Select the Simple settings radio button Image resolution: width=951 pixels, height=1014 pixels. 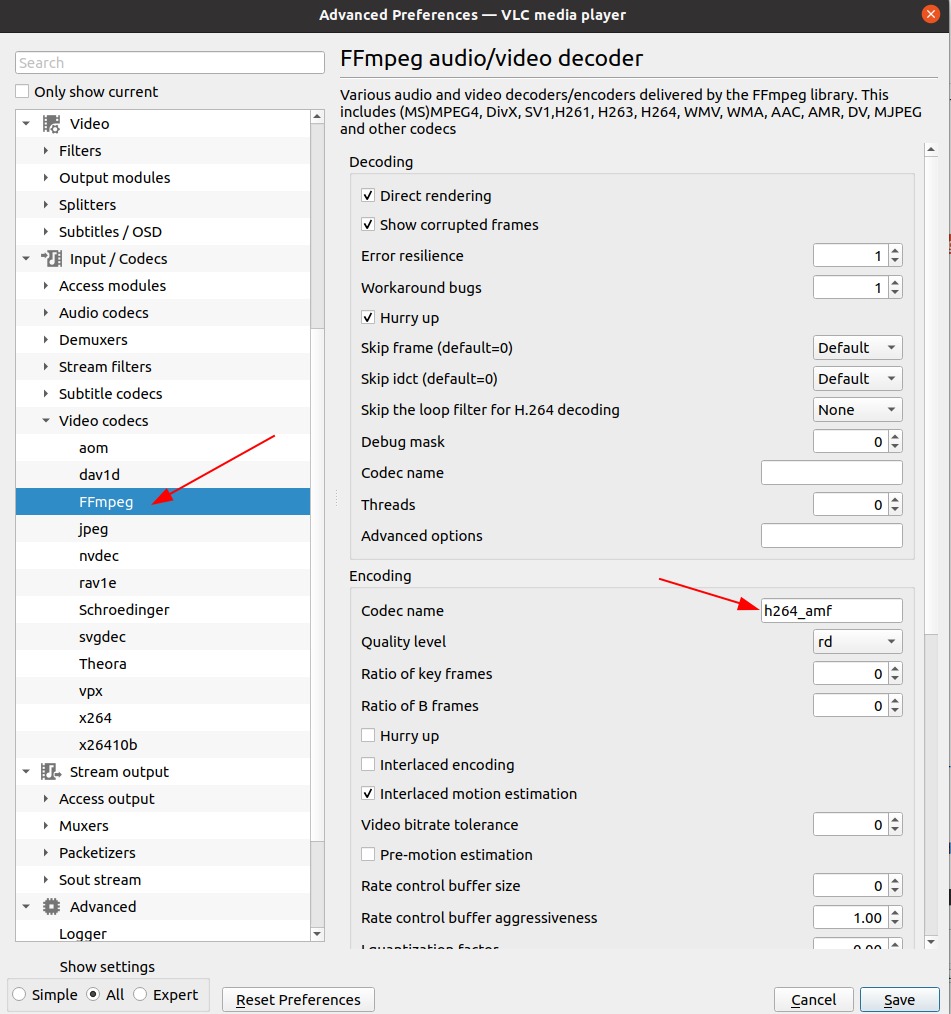click(19, 995)
